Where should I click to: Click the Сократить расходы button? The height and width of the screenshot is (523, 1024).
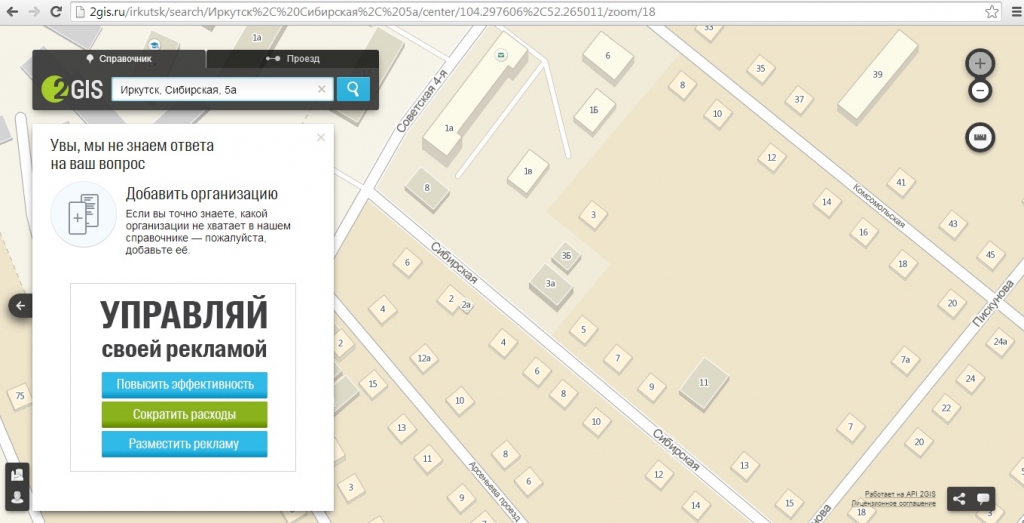pos(185,415)
